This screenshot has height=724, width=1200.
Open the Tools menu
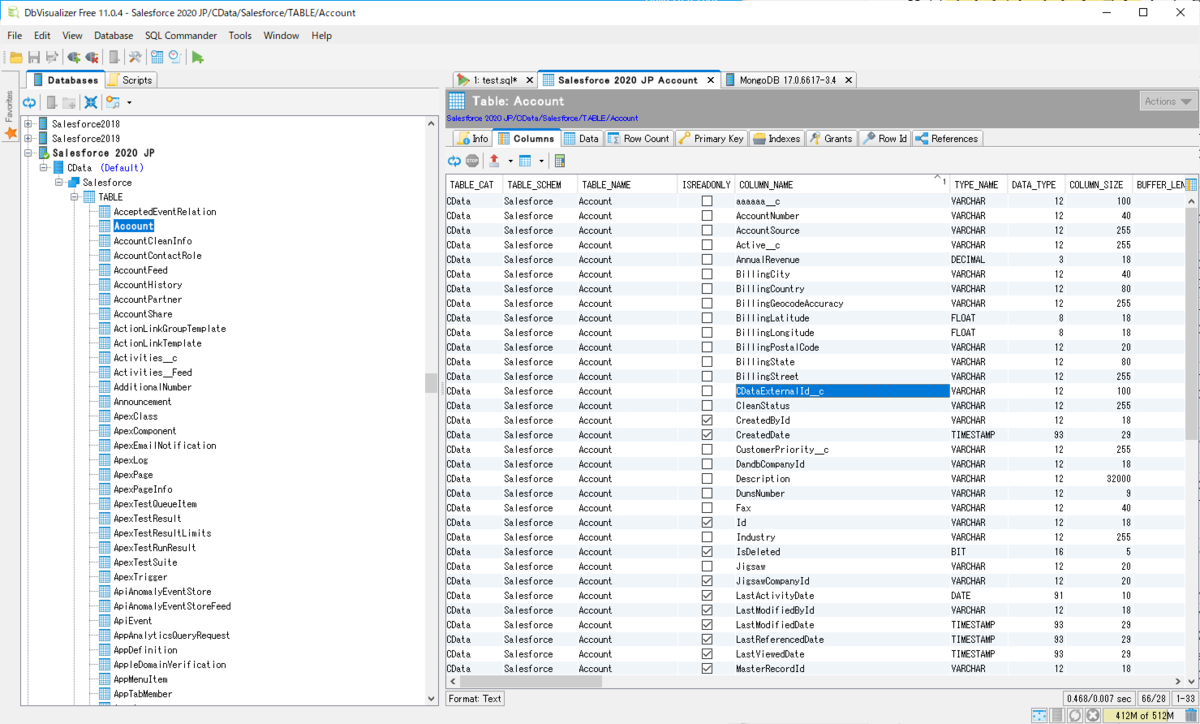coord(240,36)
